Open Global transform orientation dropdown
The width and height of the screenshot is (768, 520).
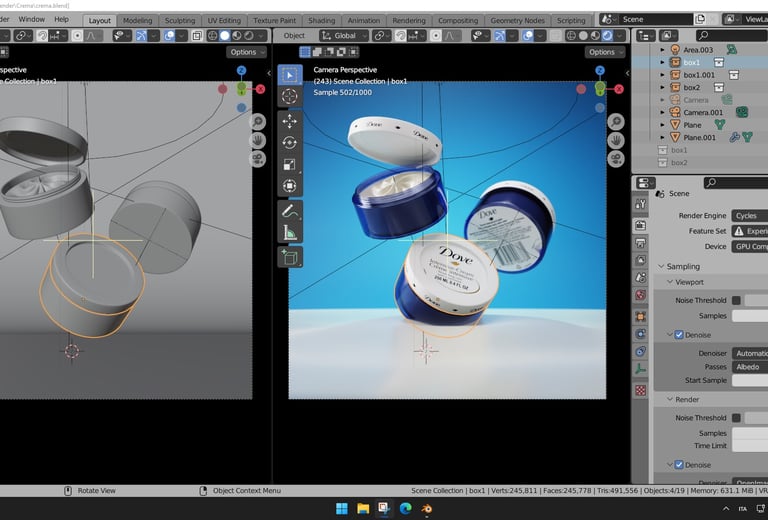344,36
